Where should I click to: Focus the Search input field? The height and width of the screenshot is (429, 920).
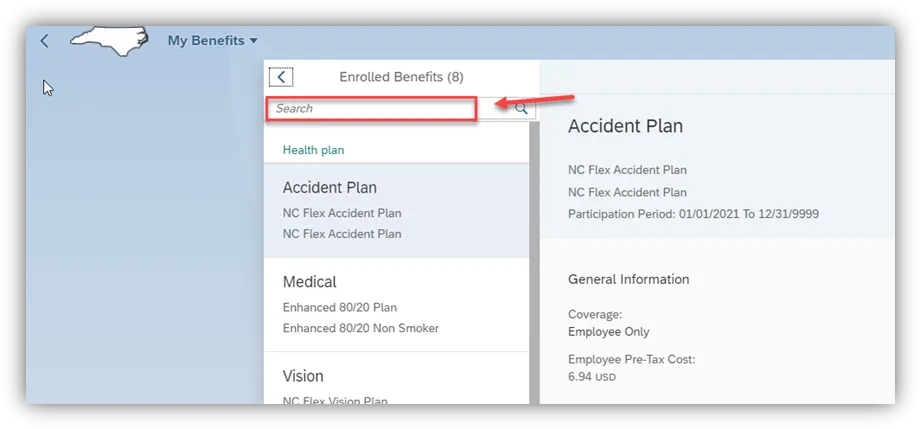point(370,108)
